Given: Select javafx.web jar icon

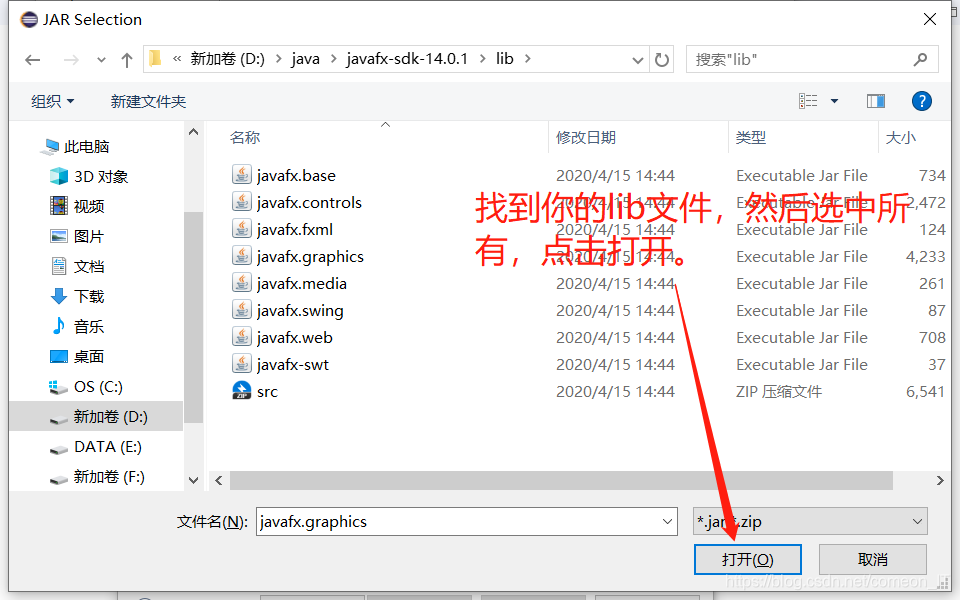Looking at the screenshot, I should point(242,337).
